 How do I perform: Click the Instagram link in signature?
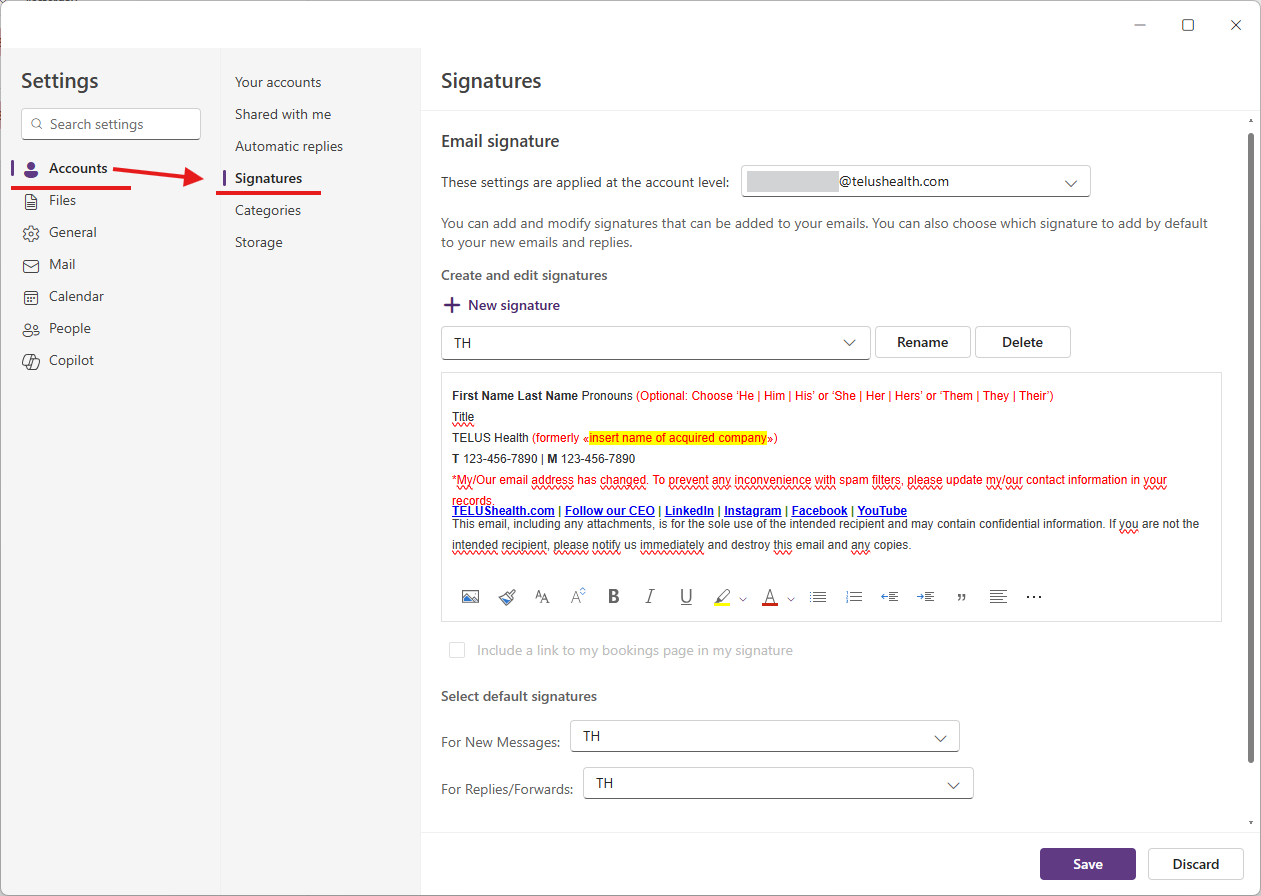pyautogui.click(x=753, y=511)
